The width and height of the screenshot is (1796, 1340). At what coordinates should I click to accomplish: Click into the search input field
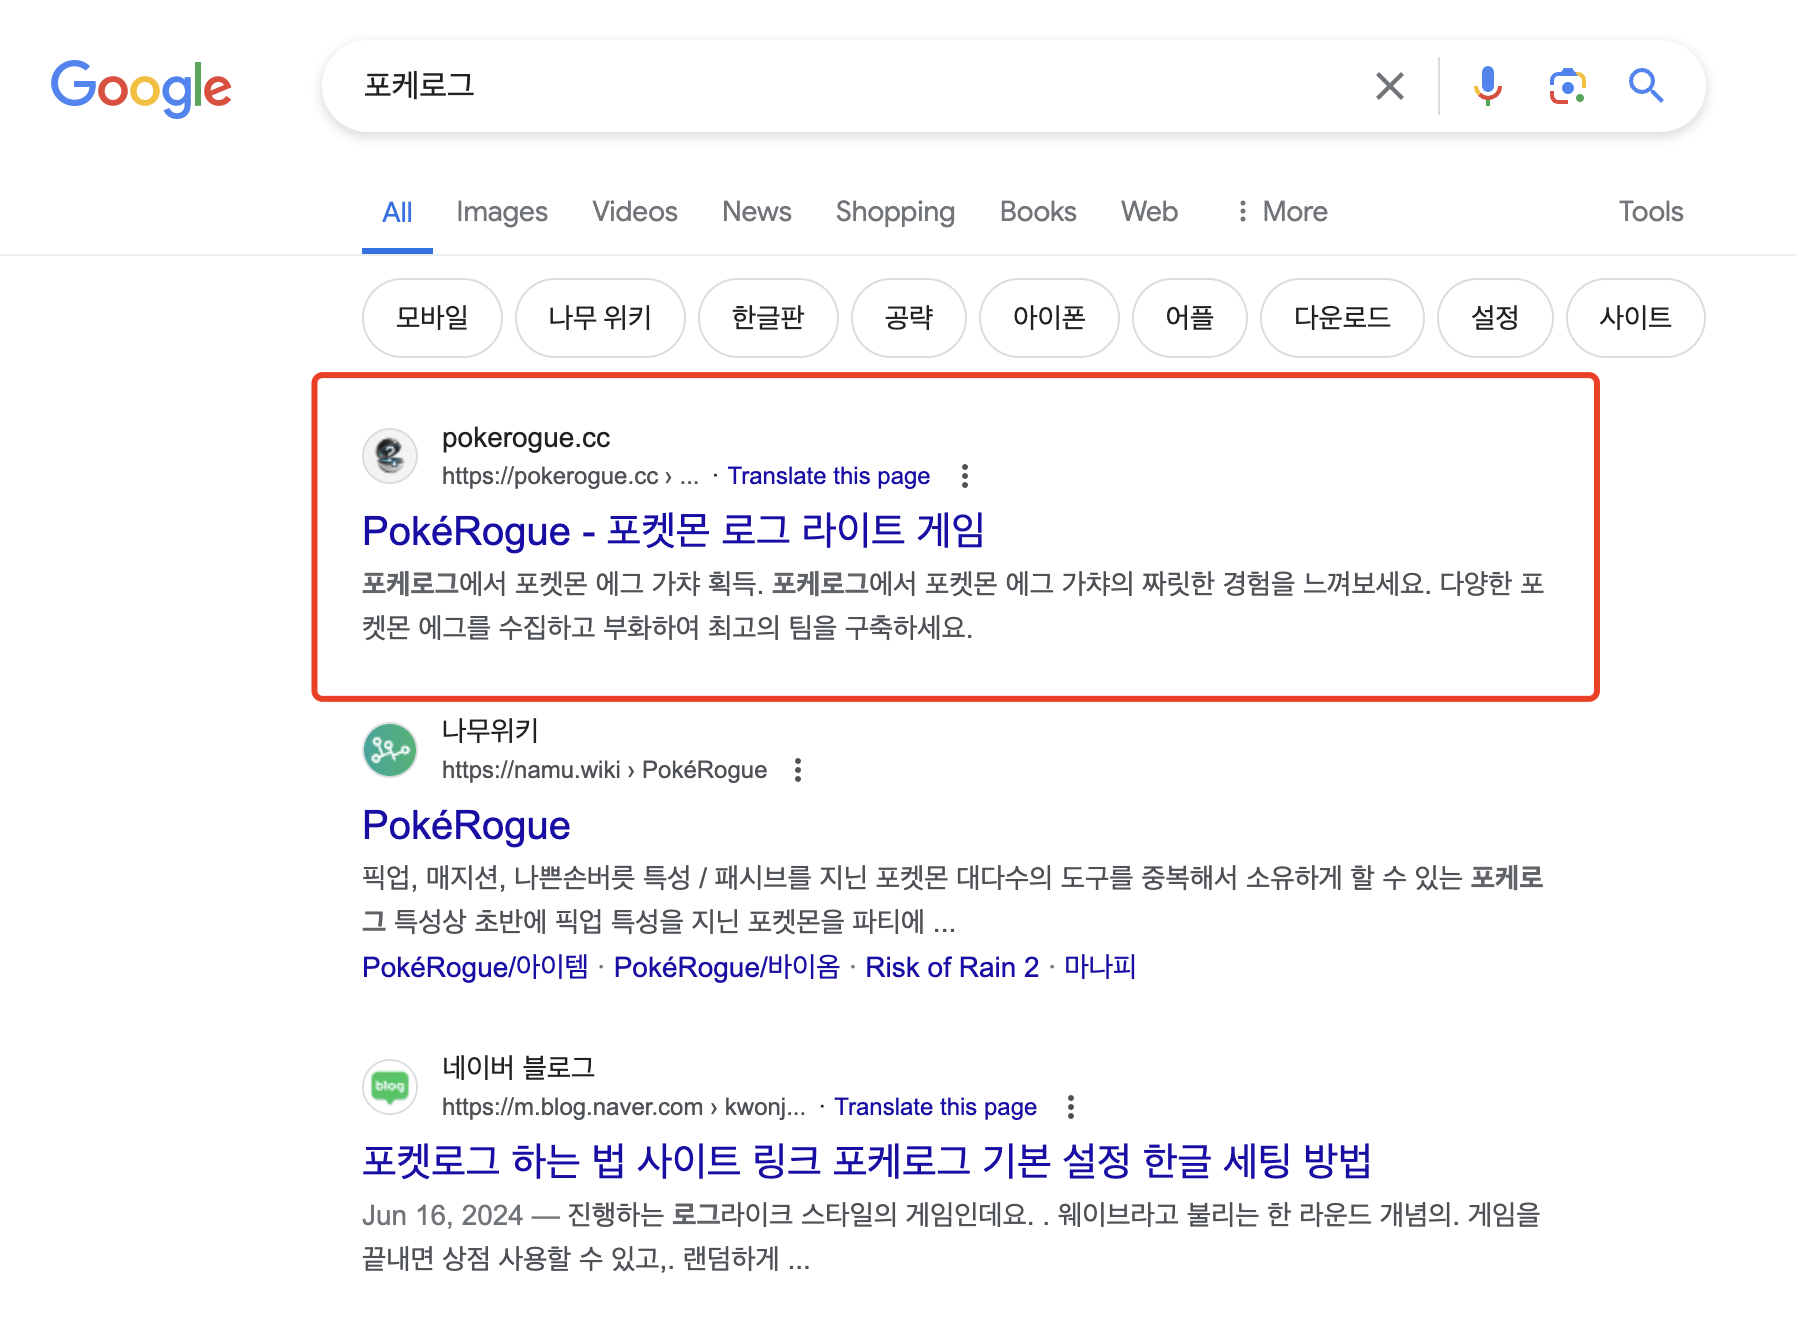coord(850,86)
